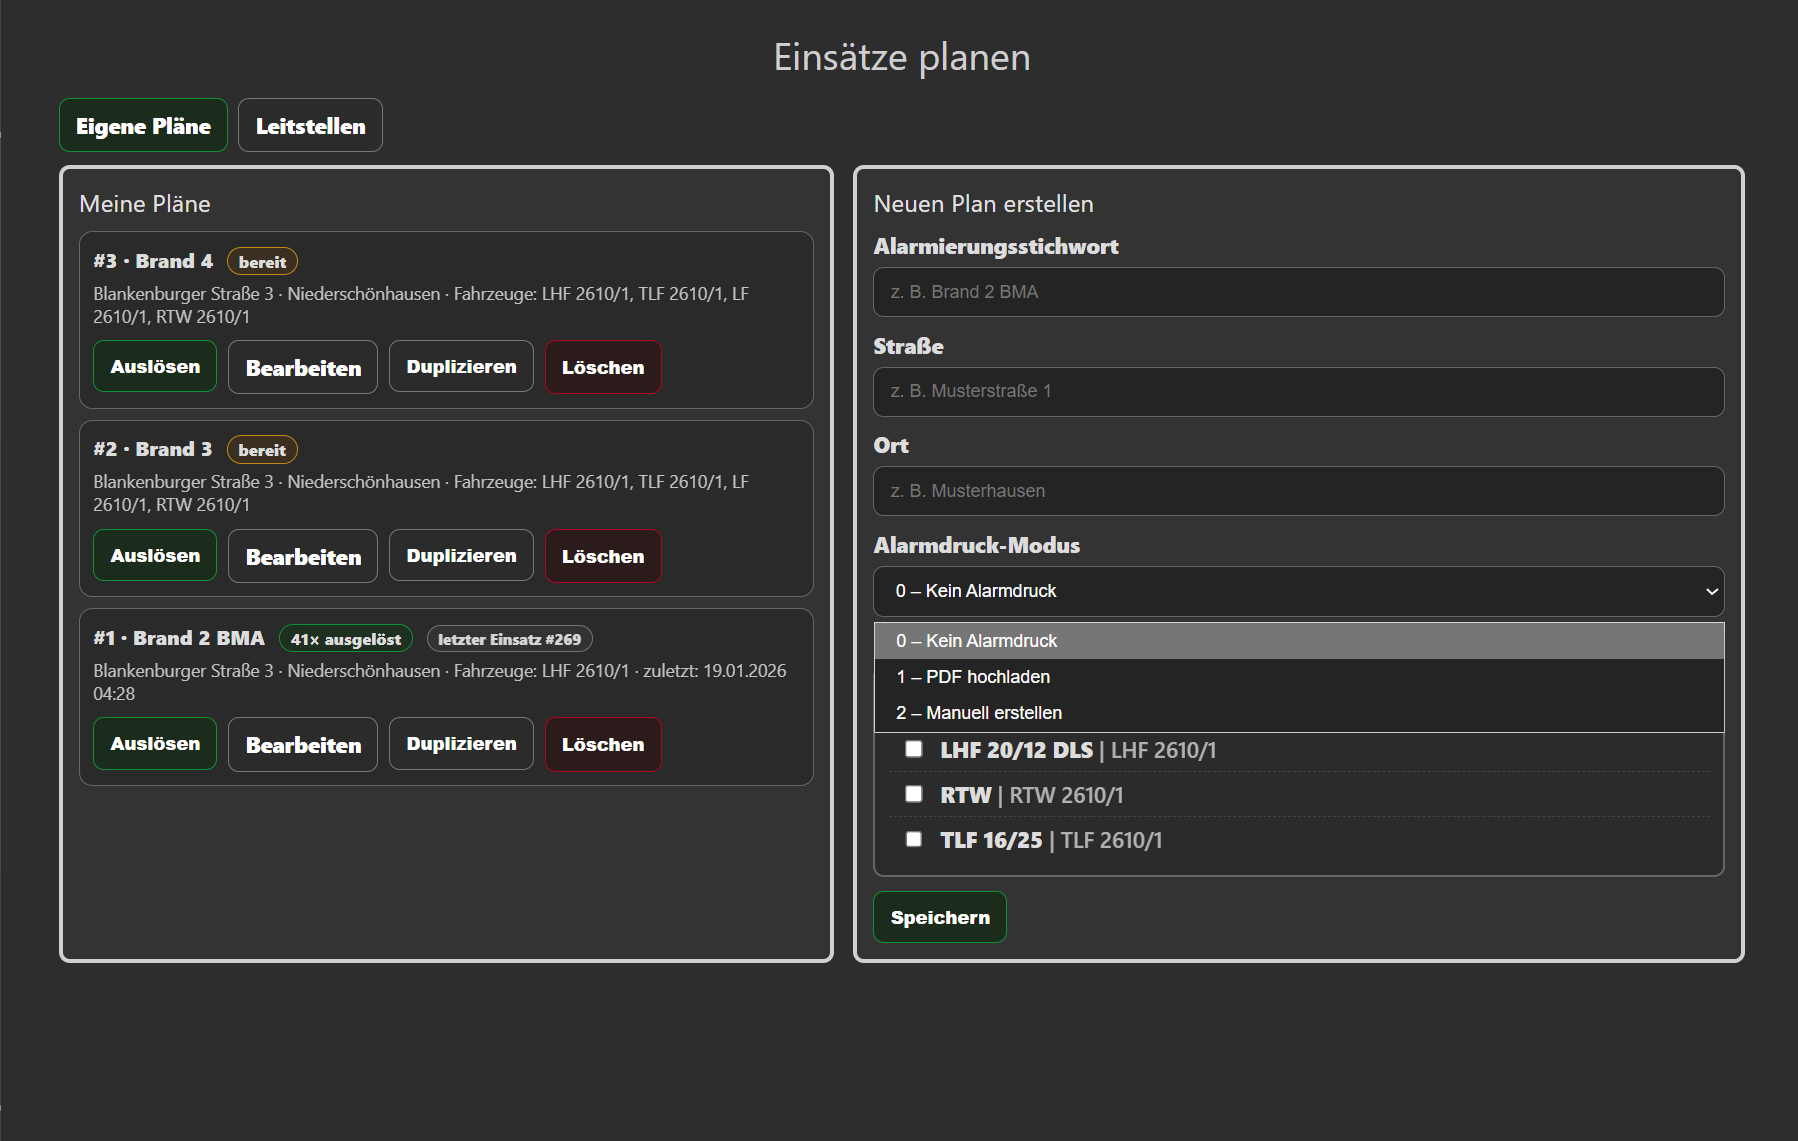Trigger plan #1 Brand 2 BMA
This screenshot has height=1141, width=1798.
[155, 743]
